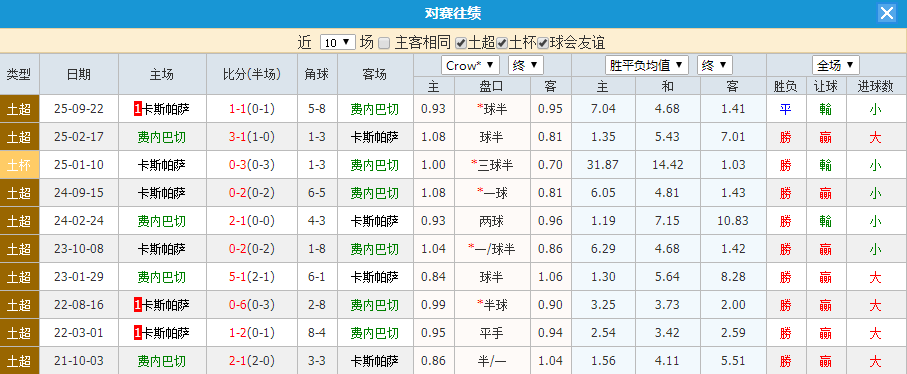Viewport: 907px width, 374px height.
Task: Close the 对赛往绩 dialog with X
Action: pyautogui.click(x=887, y=13)
